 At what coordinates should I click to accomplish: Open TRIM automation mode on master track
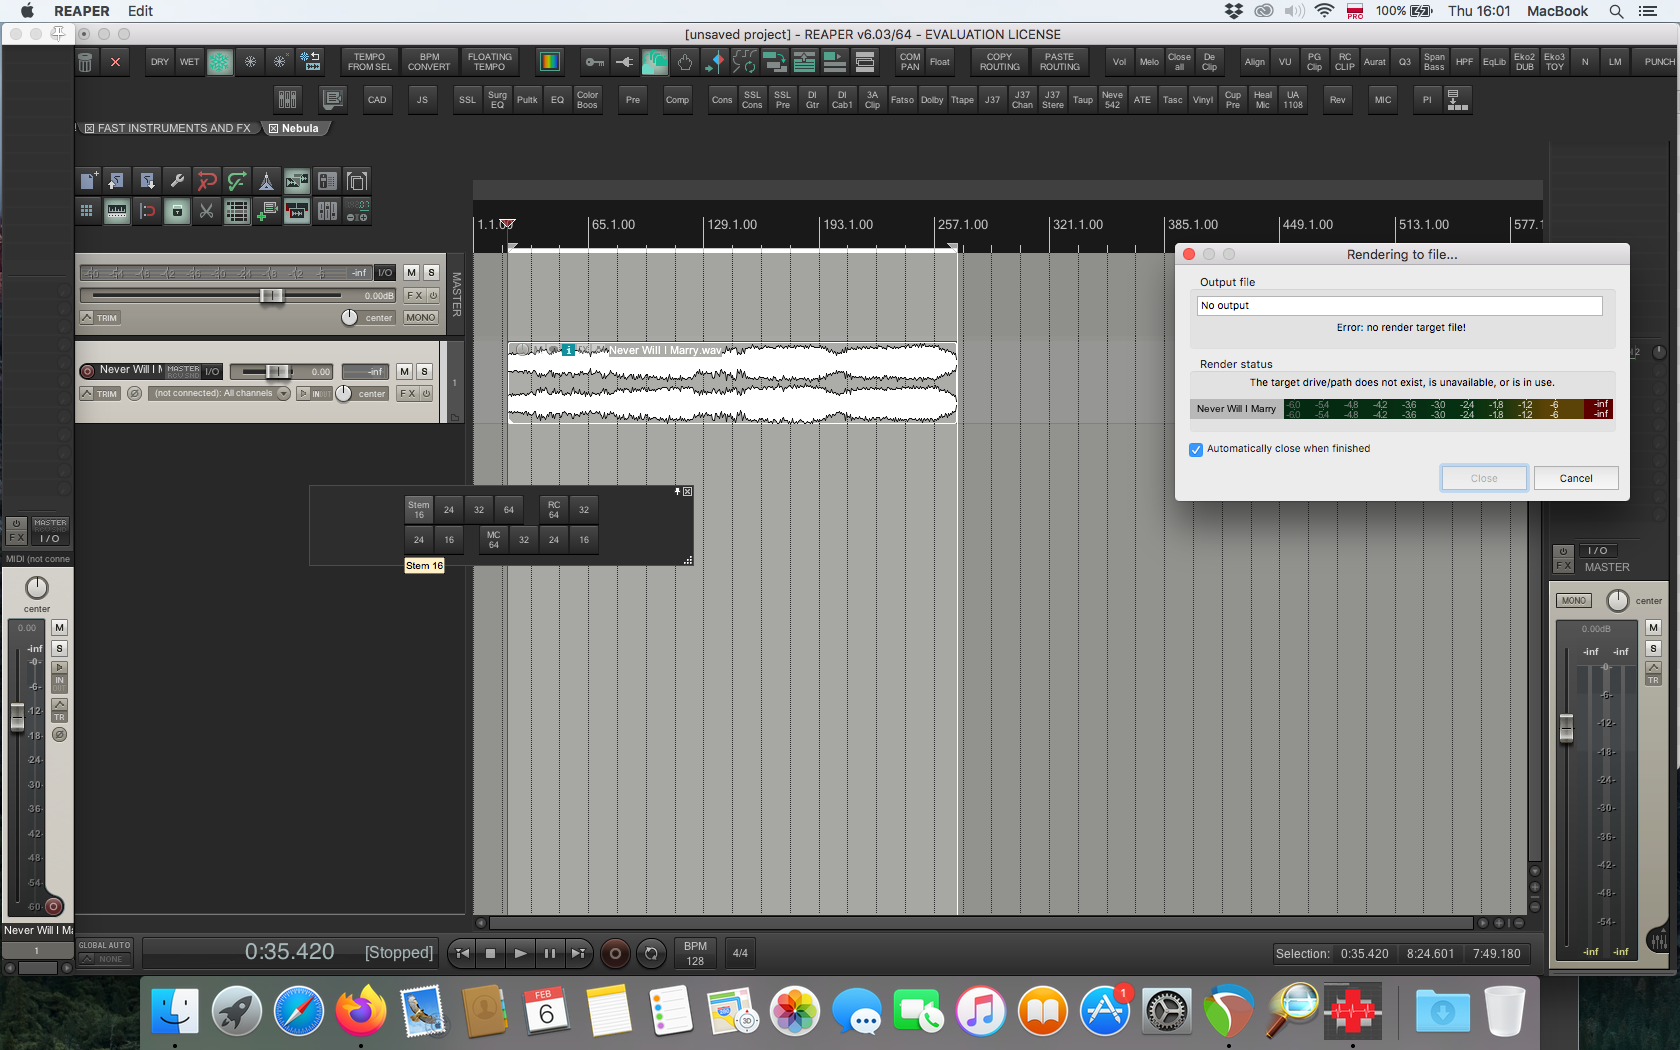pyautogui.click(x=100, y=318)
